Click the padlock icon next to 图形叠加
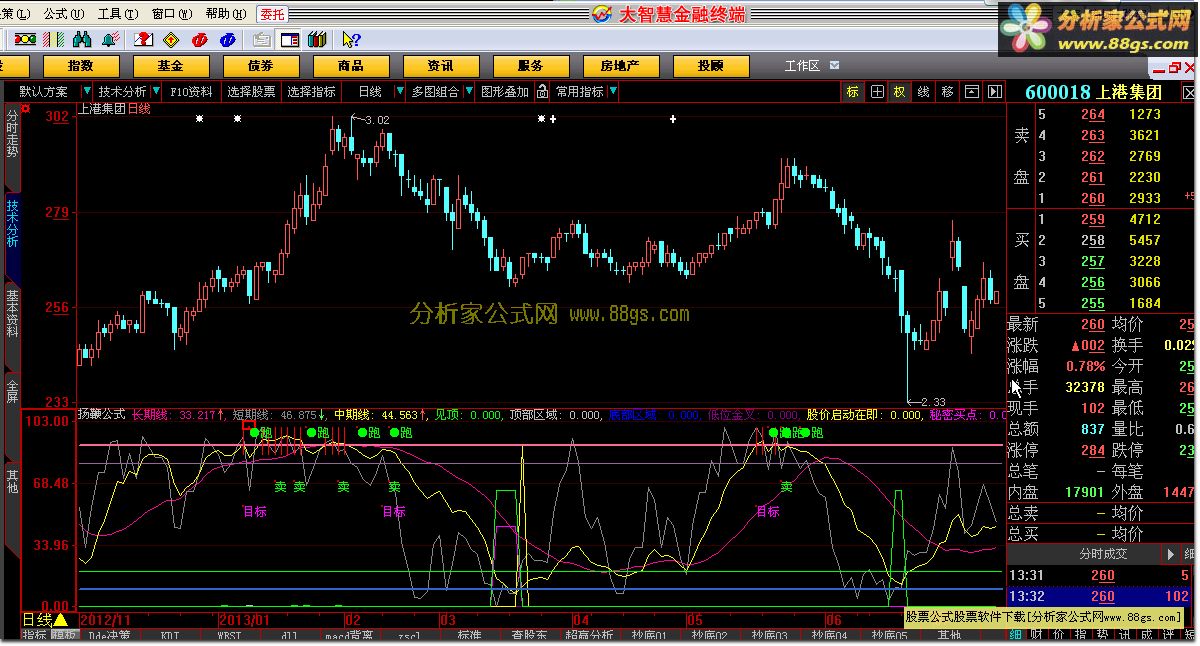Image resolution: width=1200 pixels, height=646 pixels. click(542, 91)
